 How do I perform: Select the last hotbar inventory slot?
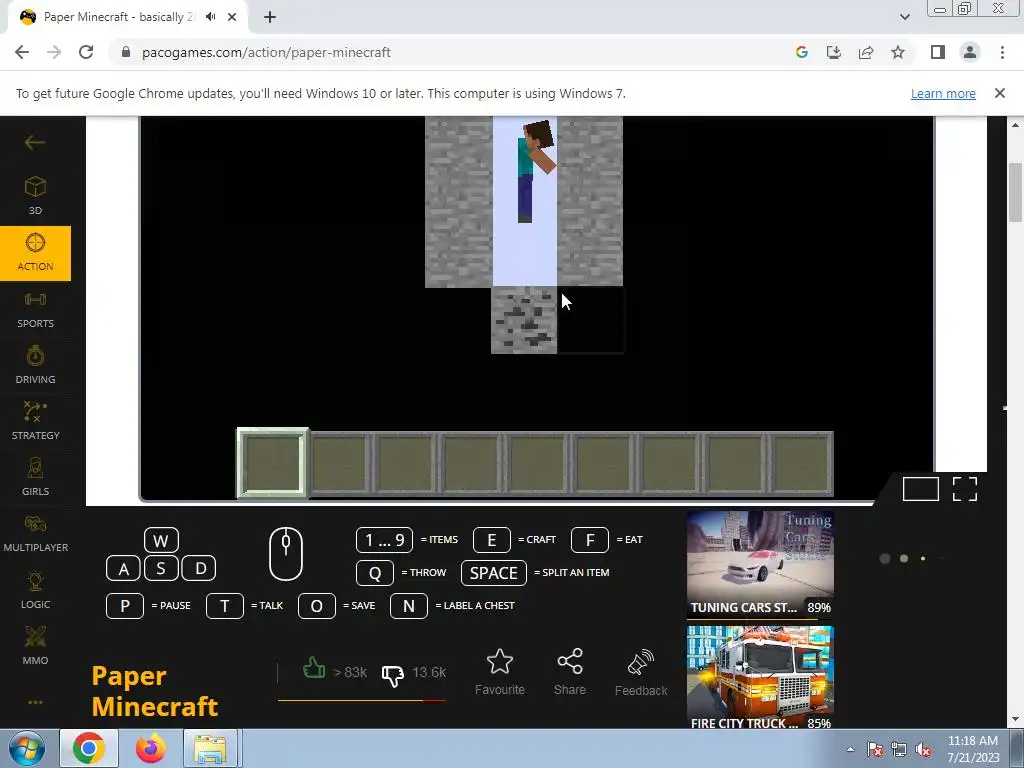(x=801, y=464)
